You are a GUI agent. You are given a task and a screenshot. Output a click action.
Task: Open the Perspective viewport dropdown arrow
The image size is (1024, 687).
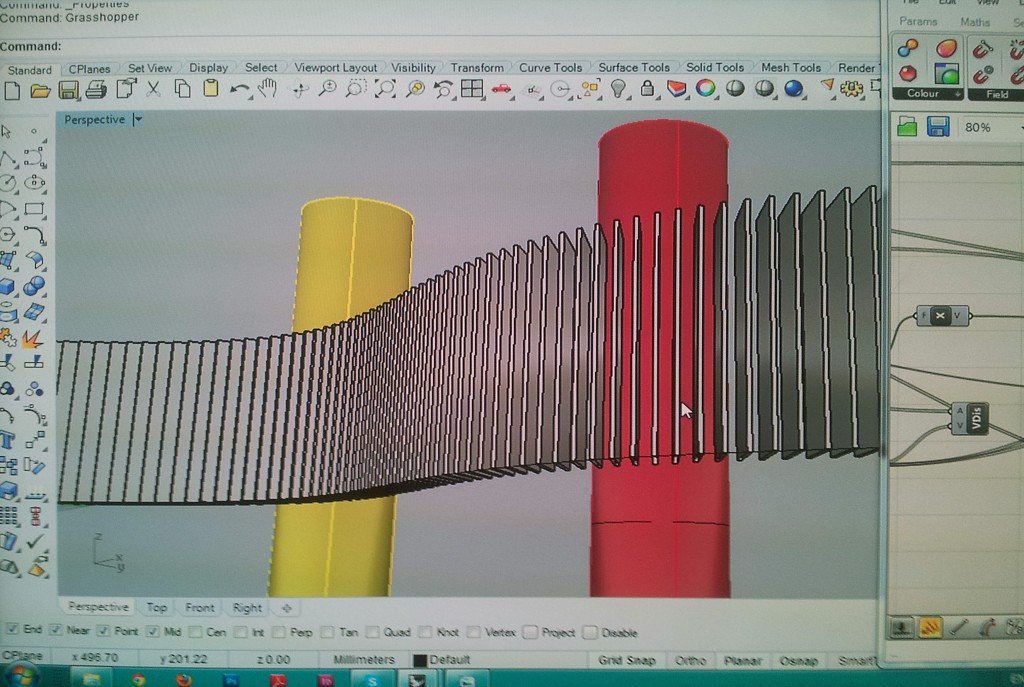(138, 119)
